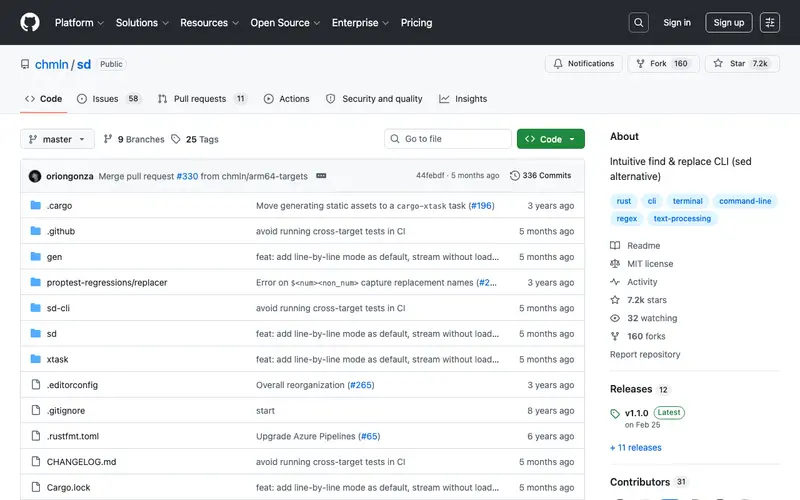
Task: Click the terminal topic tag
Action: pyautogui.click(x=687, y=201)
